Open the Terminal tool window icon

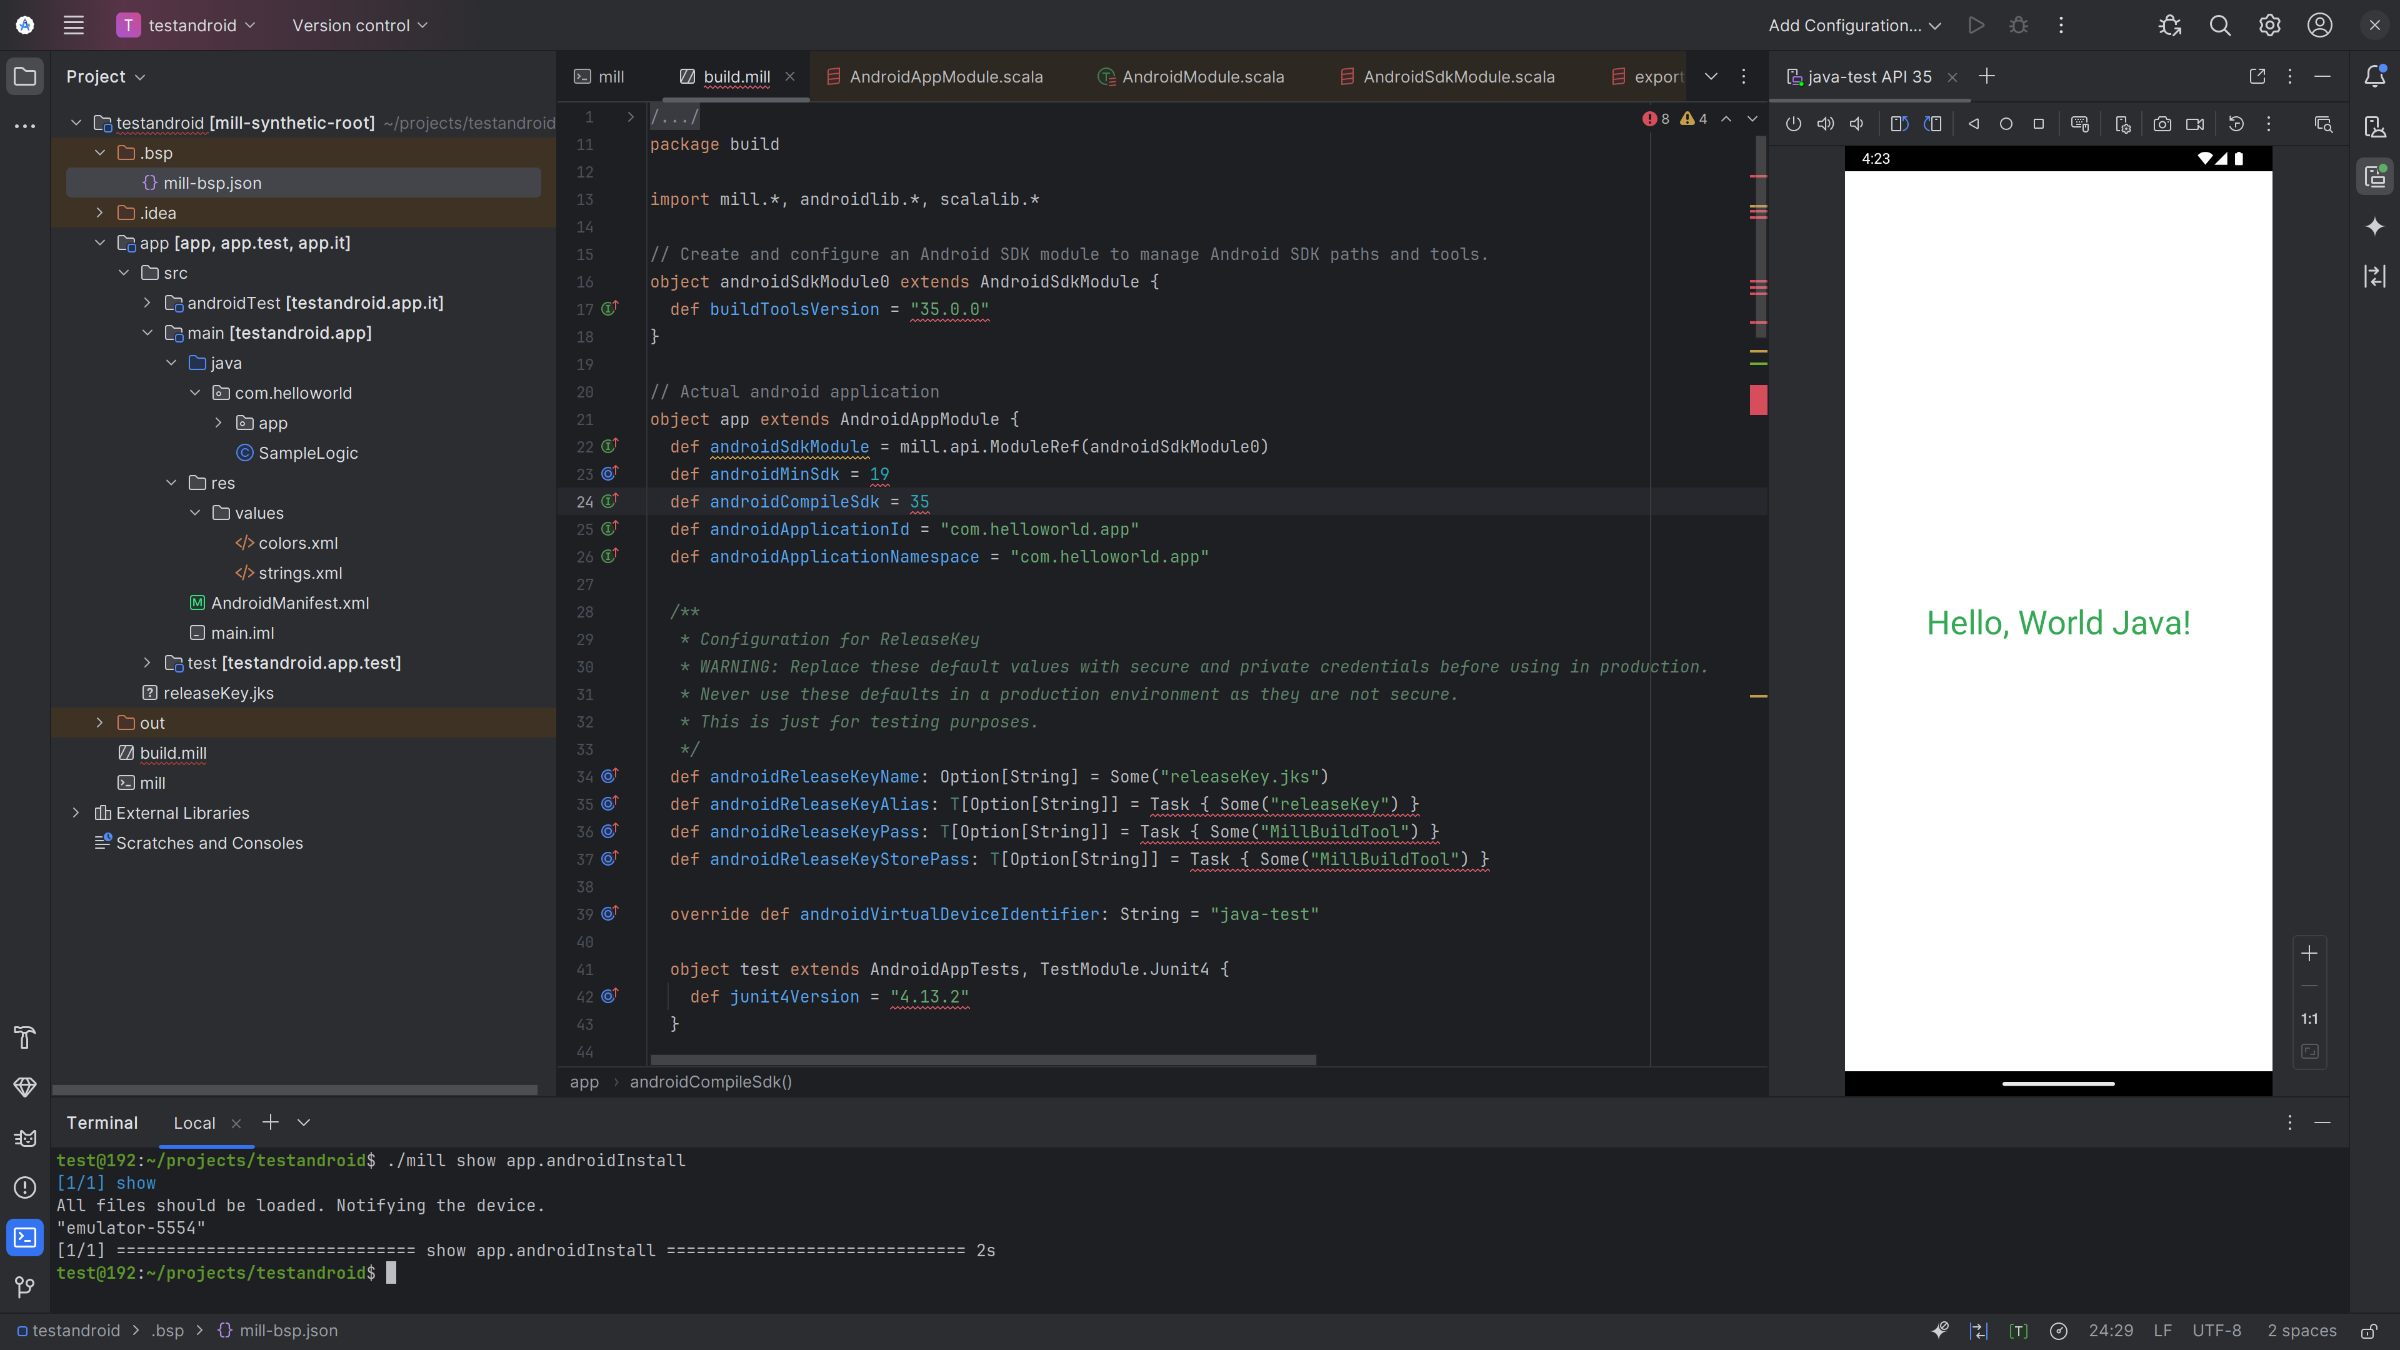[25, 1237]
